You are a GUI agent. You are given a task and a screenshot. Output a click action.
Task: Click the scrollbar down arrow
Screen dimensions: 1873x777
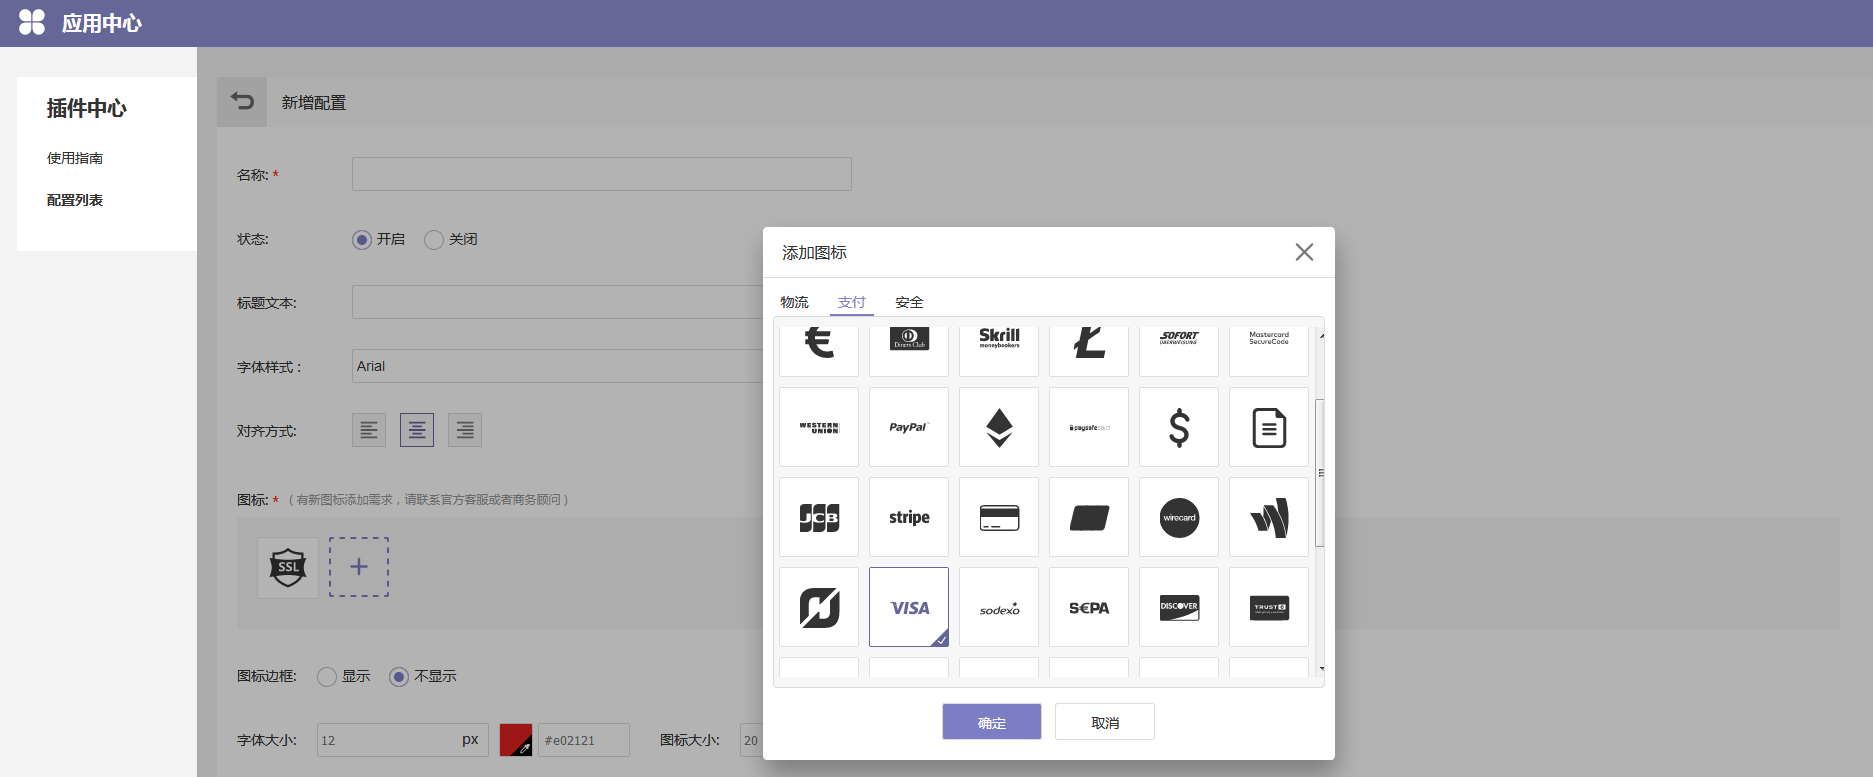(x=1321, y=668)
